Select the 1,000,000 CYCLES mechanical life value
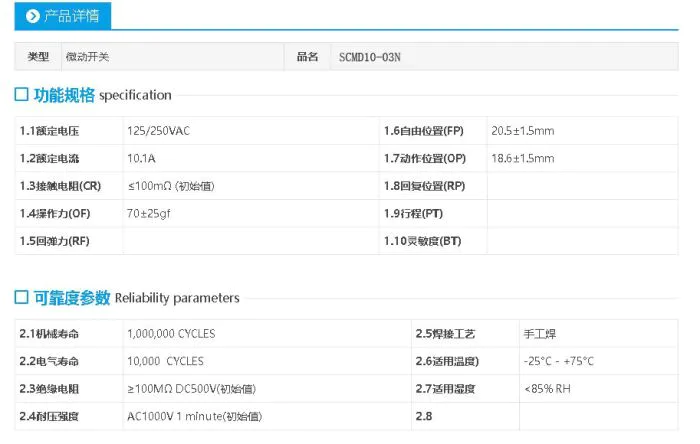This screenshot has width=700, height=444. [171, 334]
